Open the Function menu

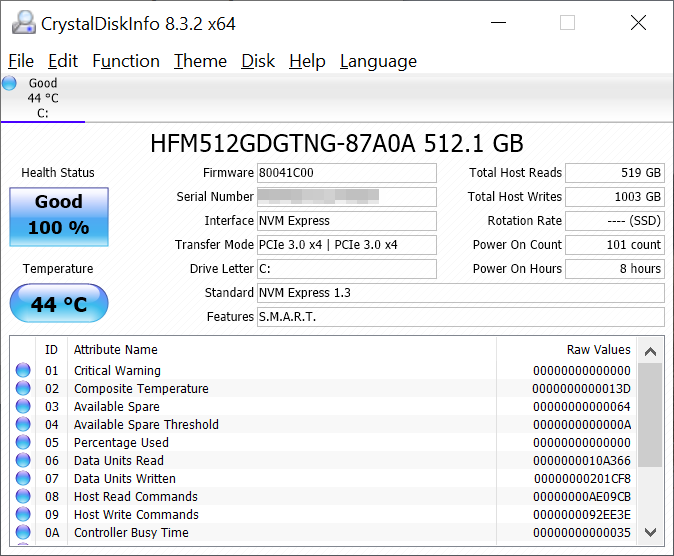pos(126,61)
